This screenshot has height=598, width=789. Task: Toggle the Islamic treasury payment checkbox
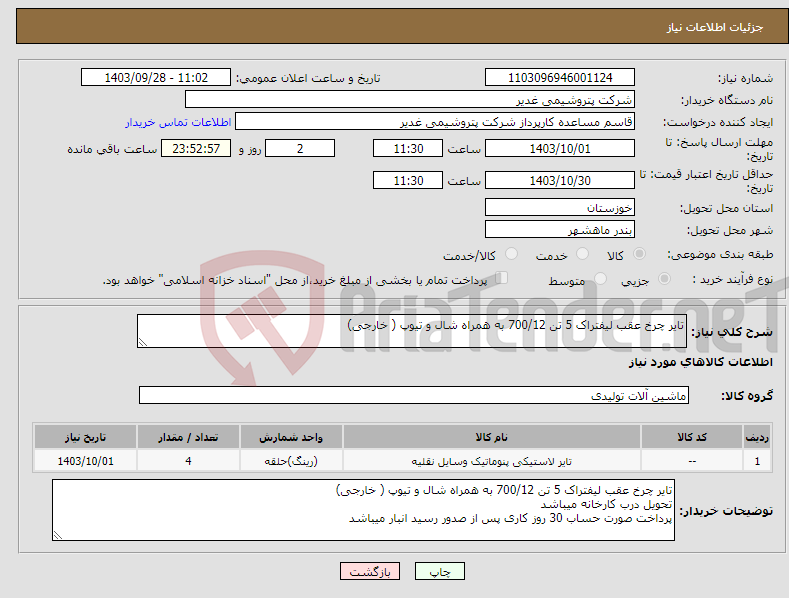[x=502, y=278]
